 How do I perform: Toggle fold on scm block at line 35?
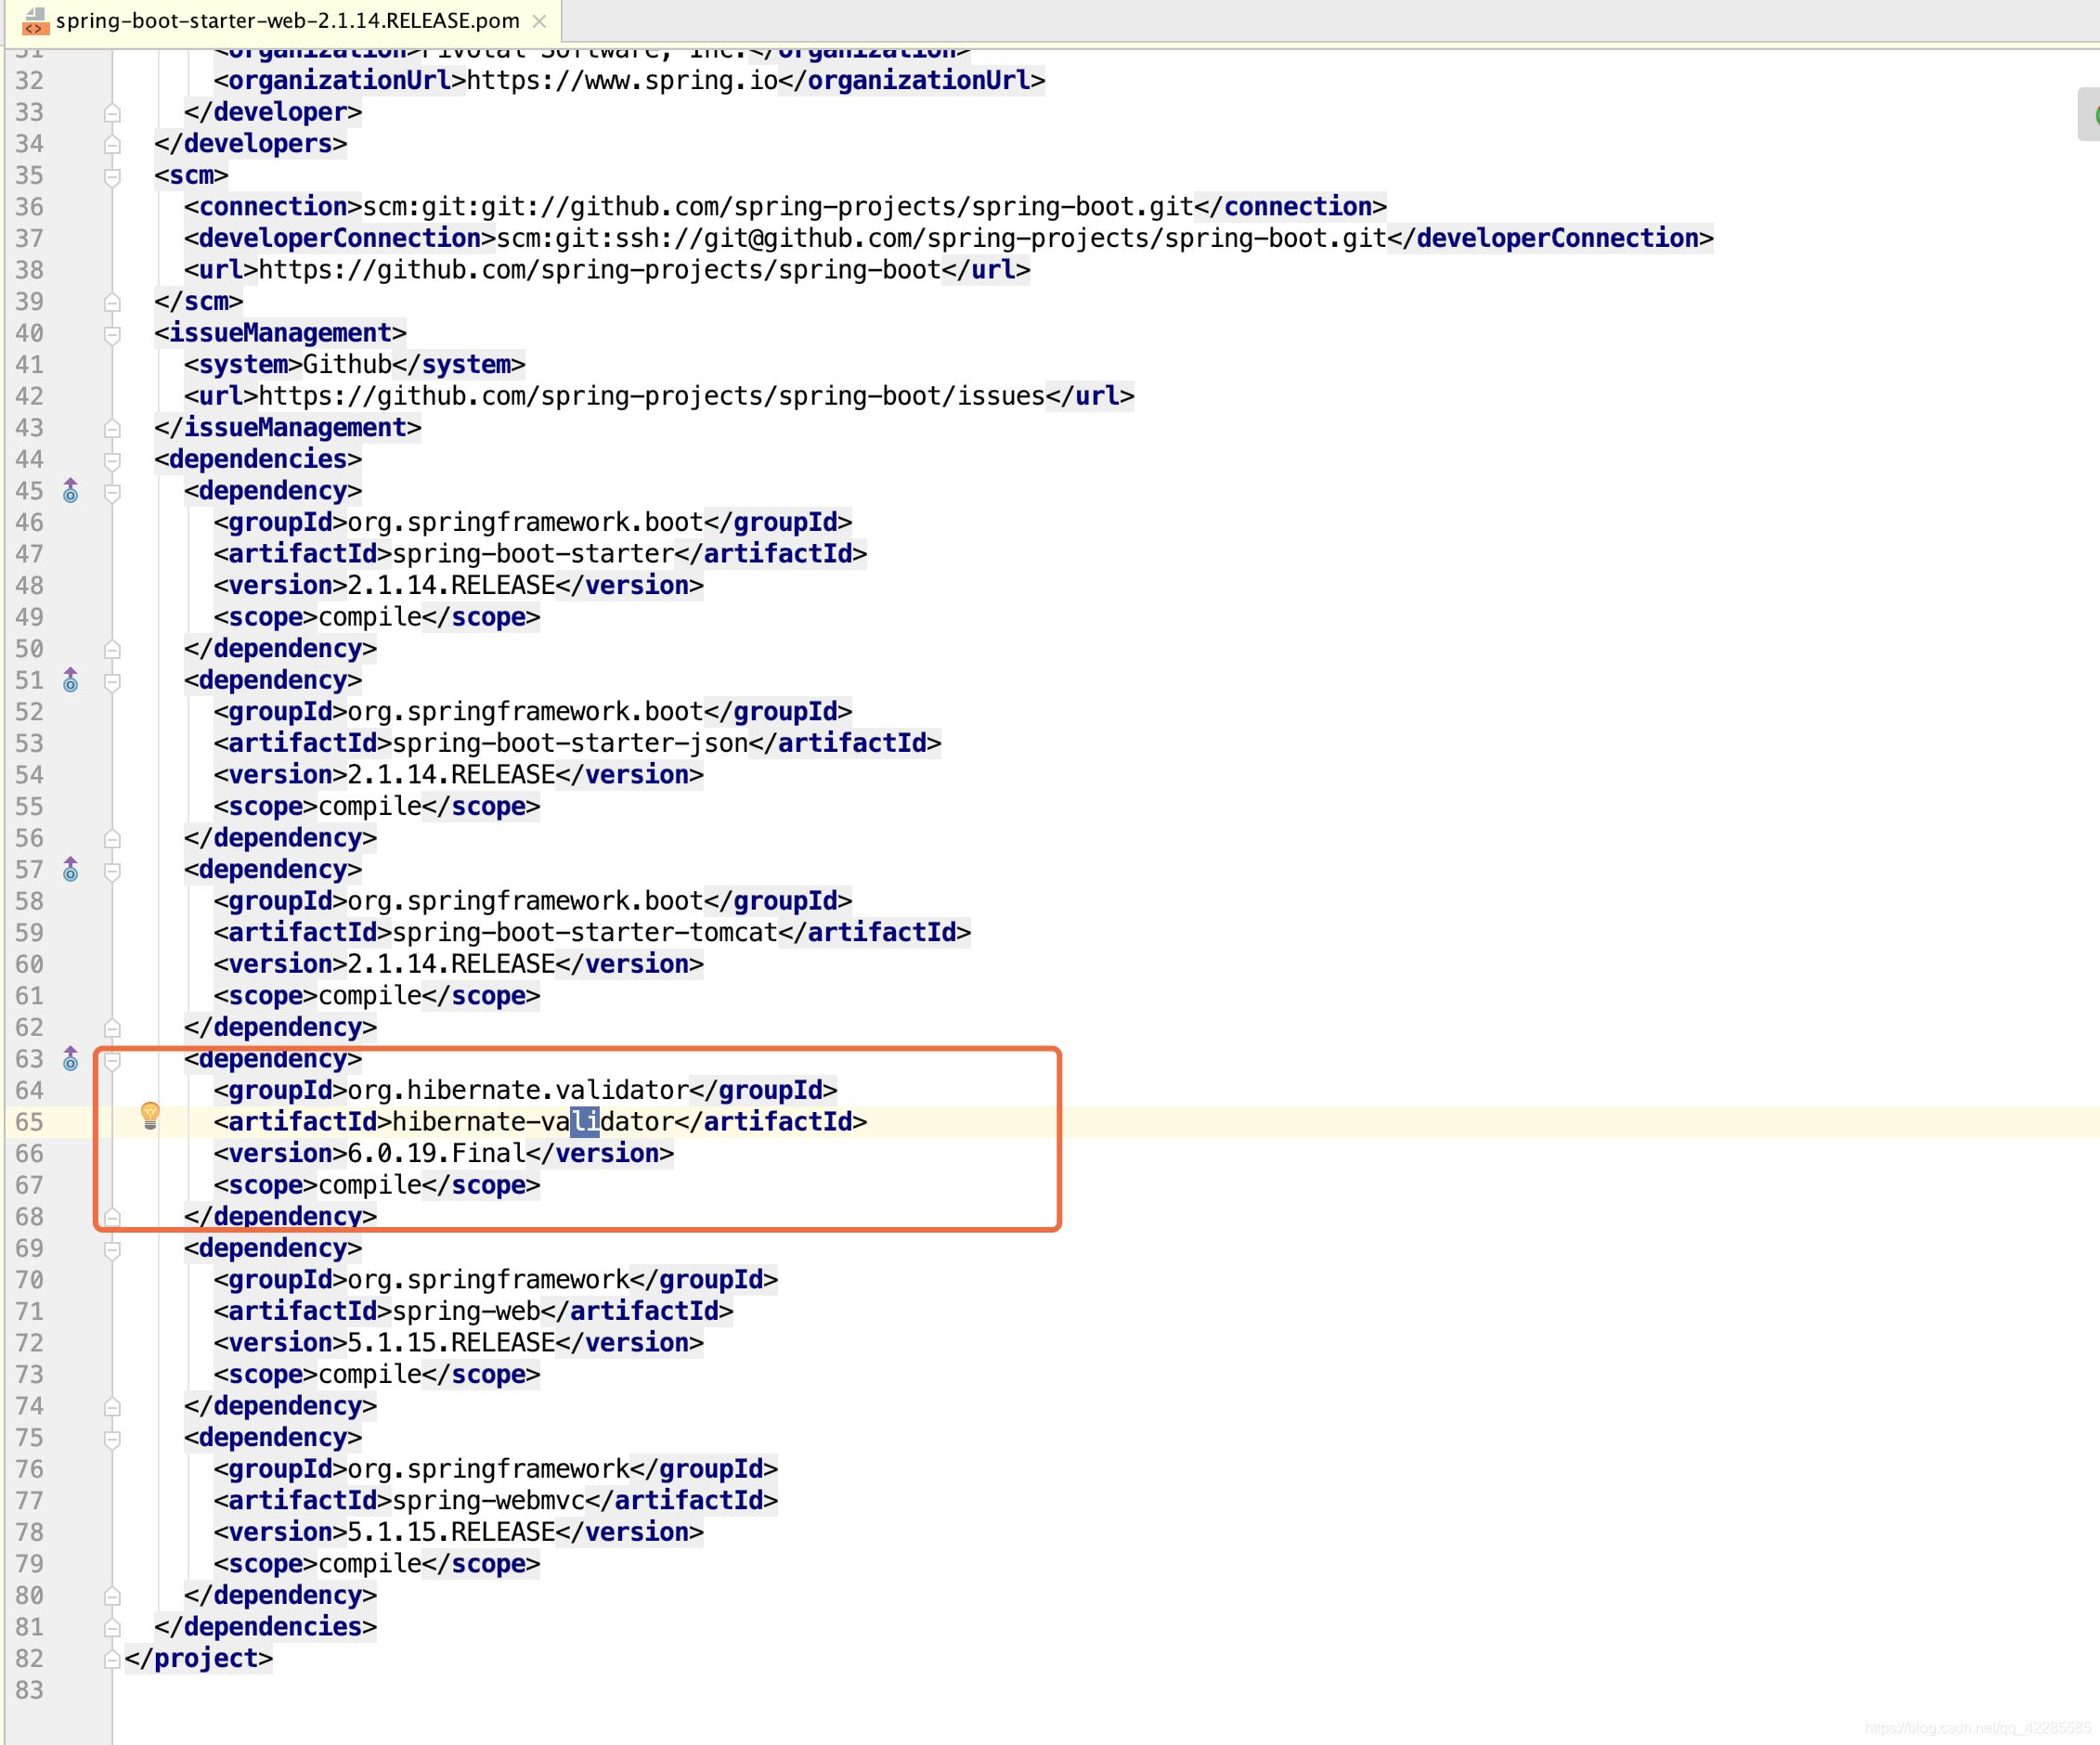tap(113, 174)
